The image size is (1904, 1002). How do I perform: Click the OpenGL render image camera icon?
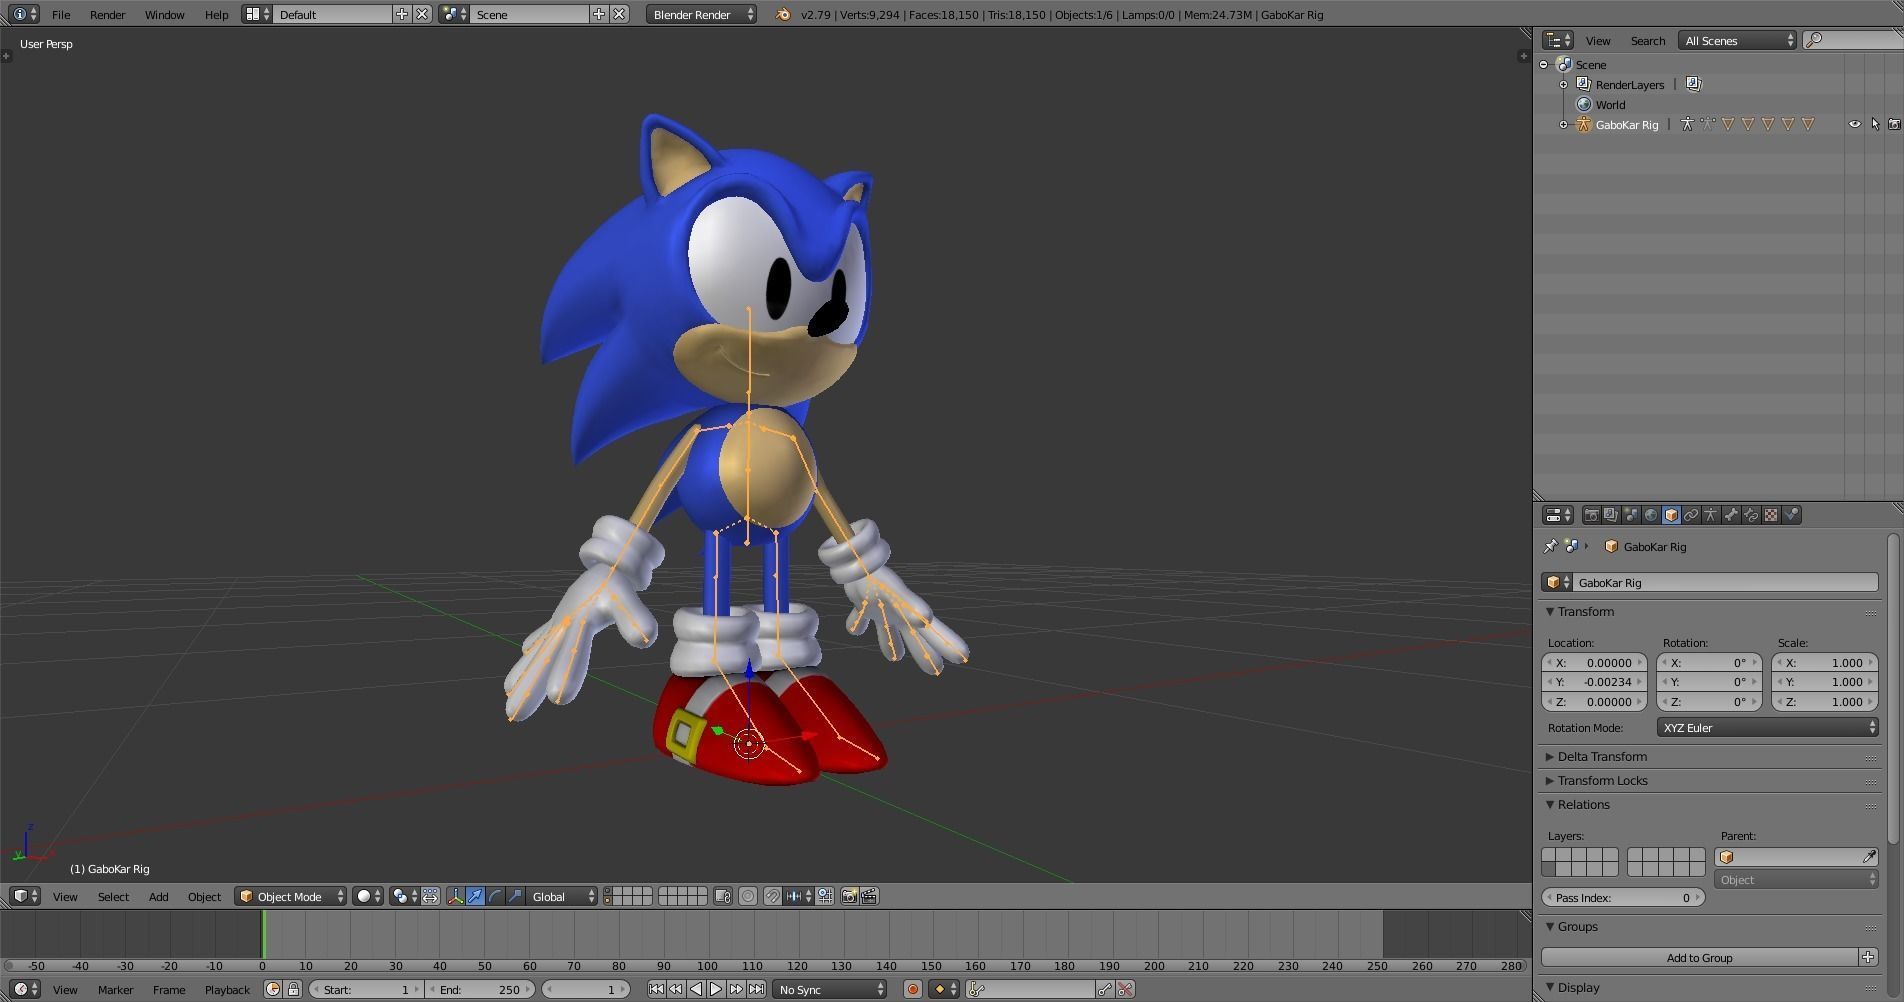coord(849,896)
